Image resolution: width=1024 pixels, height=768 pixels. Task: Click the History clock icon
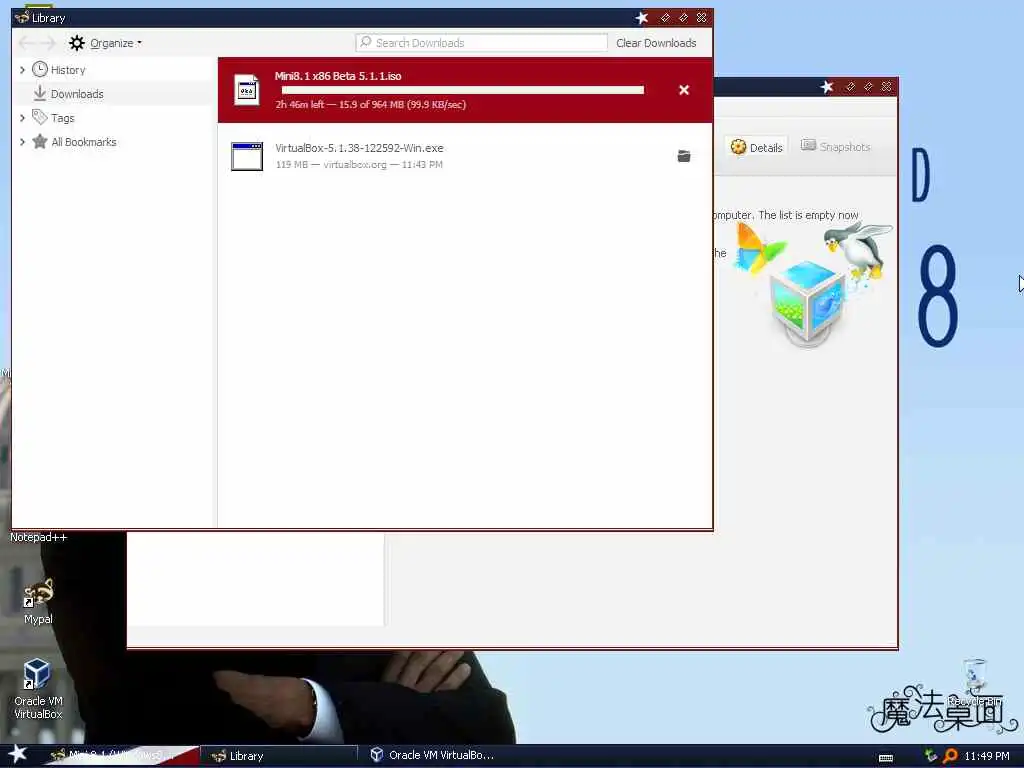tap(40, 69)
